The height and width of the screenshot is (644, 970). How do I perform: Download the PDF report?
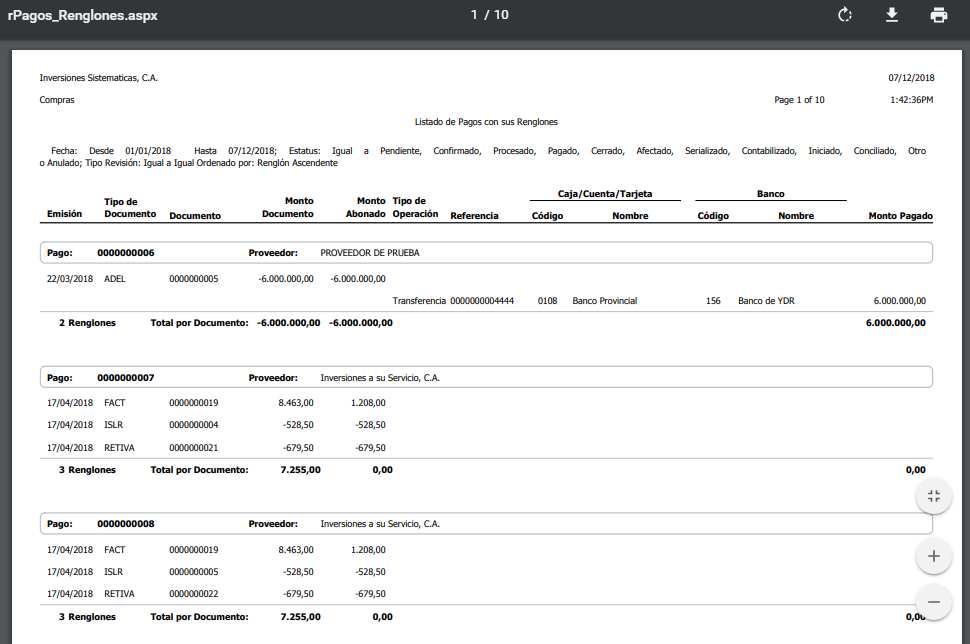pos(892,15)
